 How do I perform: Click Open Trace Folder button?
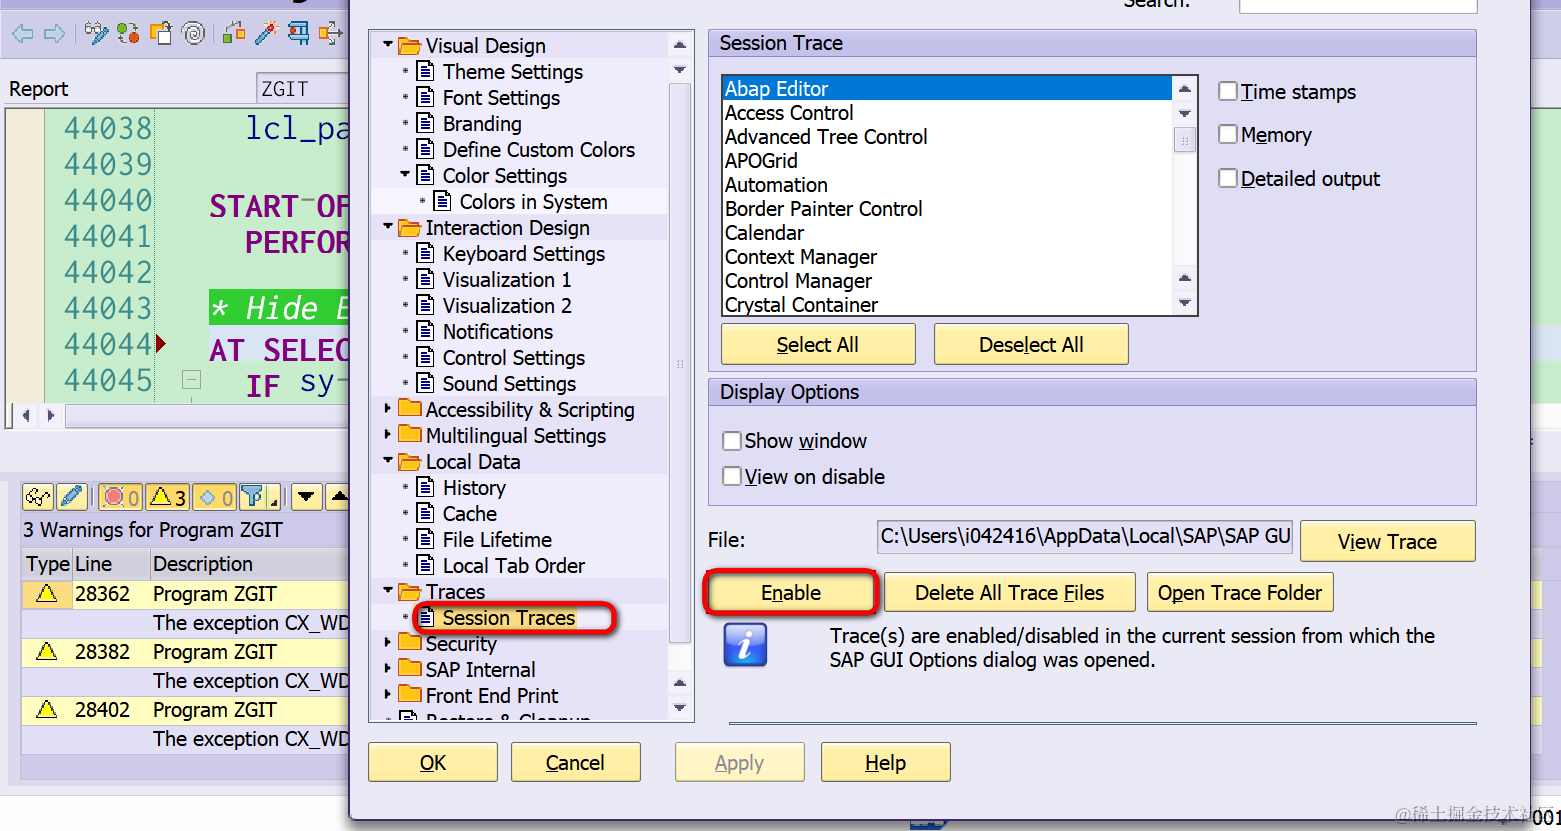point(1240,593)
